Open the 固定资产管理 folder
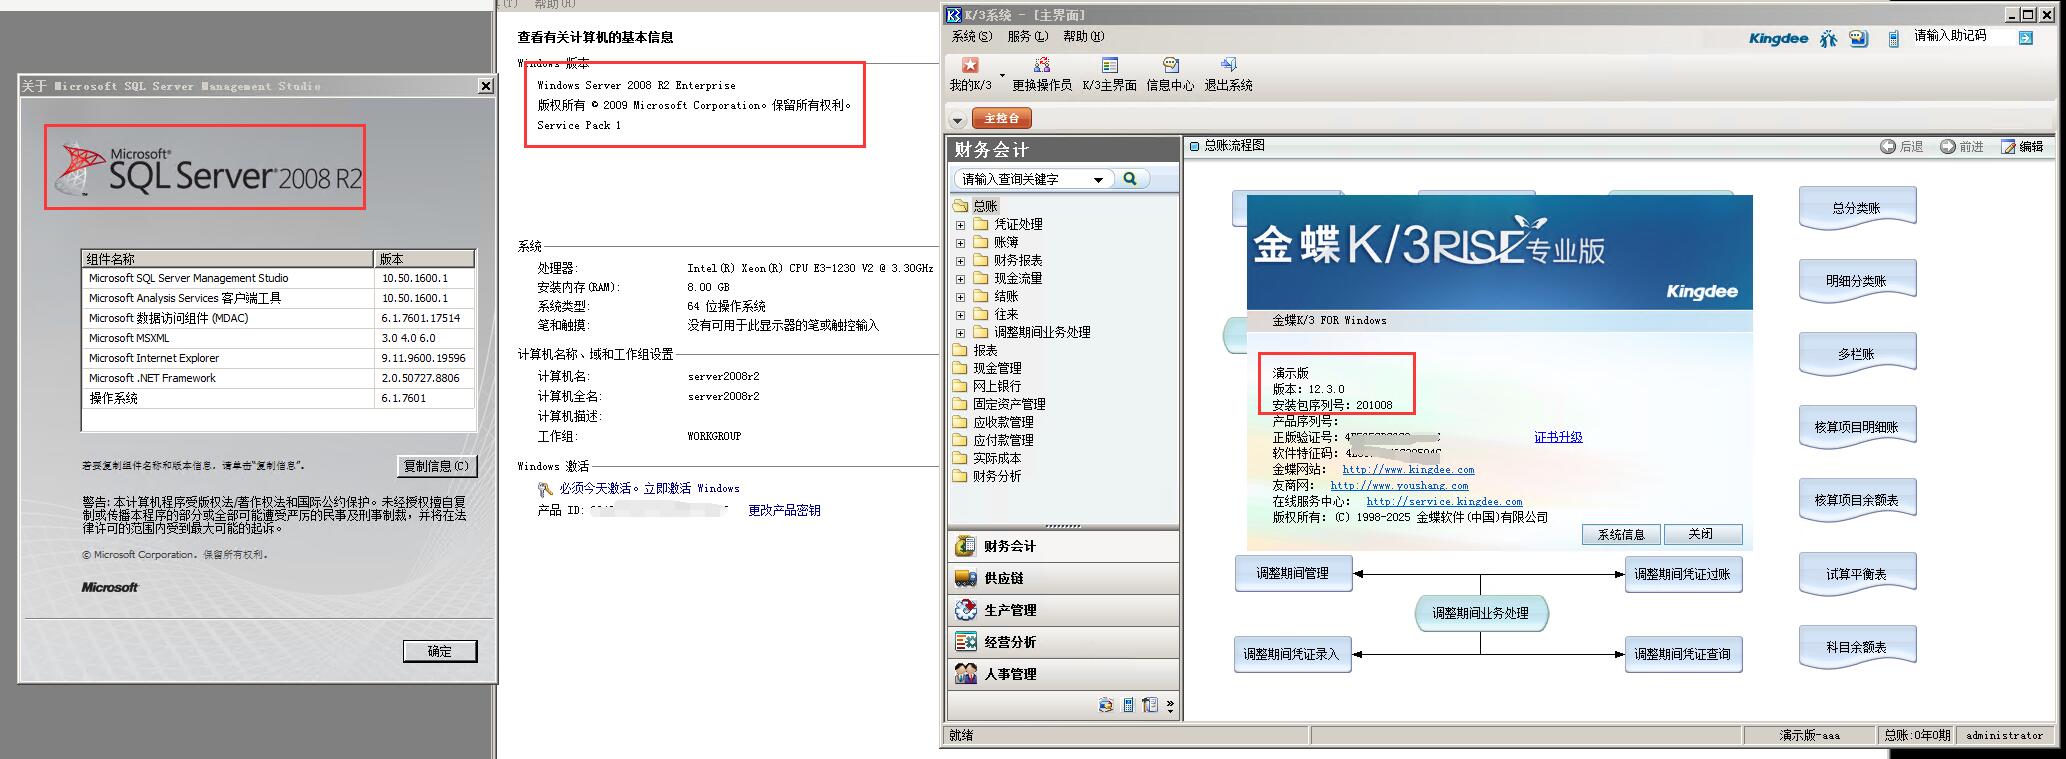 [999, 404]
